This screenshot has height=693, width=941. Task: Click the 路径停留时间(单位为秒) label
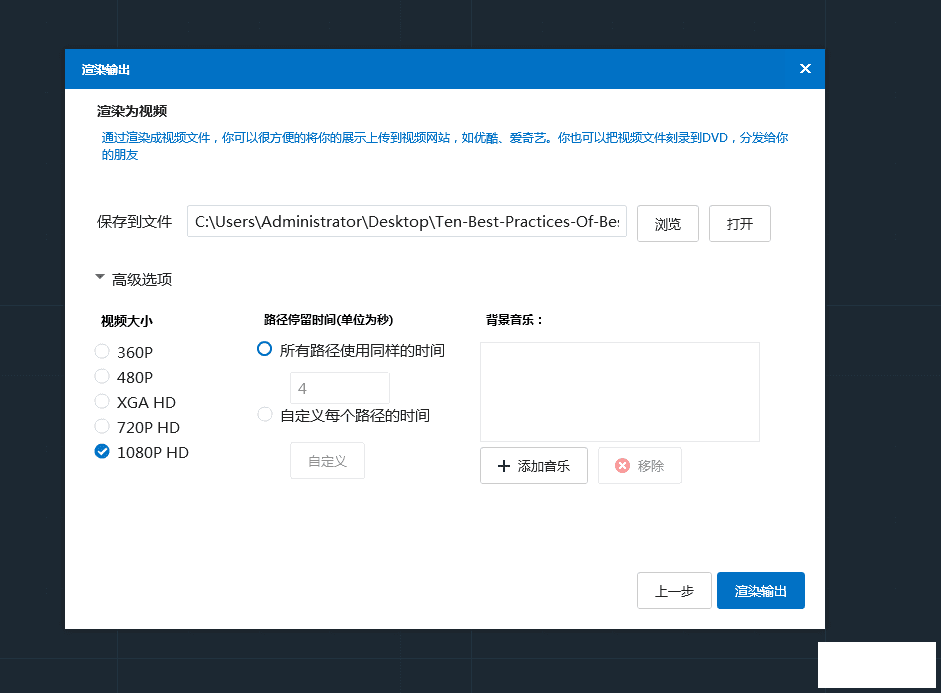328,320
